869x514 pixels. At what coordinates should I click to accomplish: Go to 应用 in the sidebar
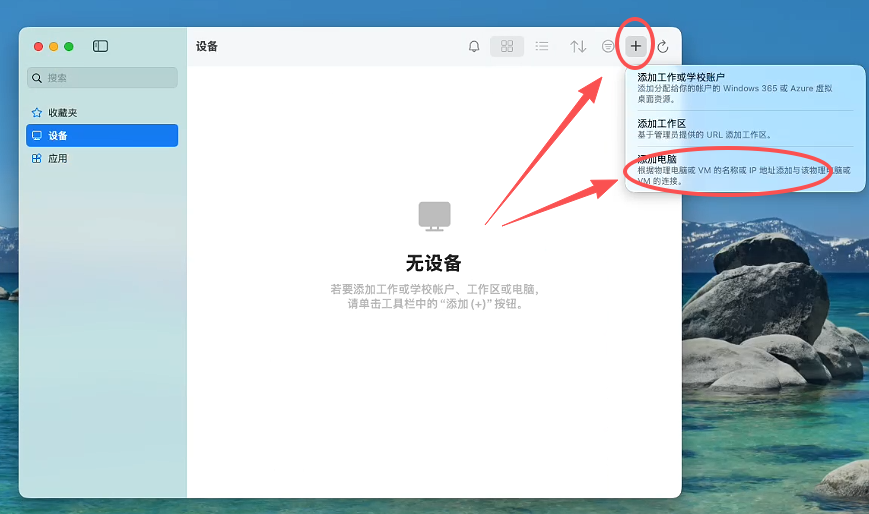click(57, 158)
